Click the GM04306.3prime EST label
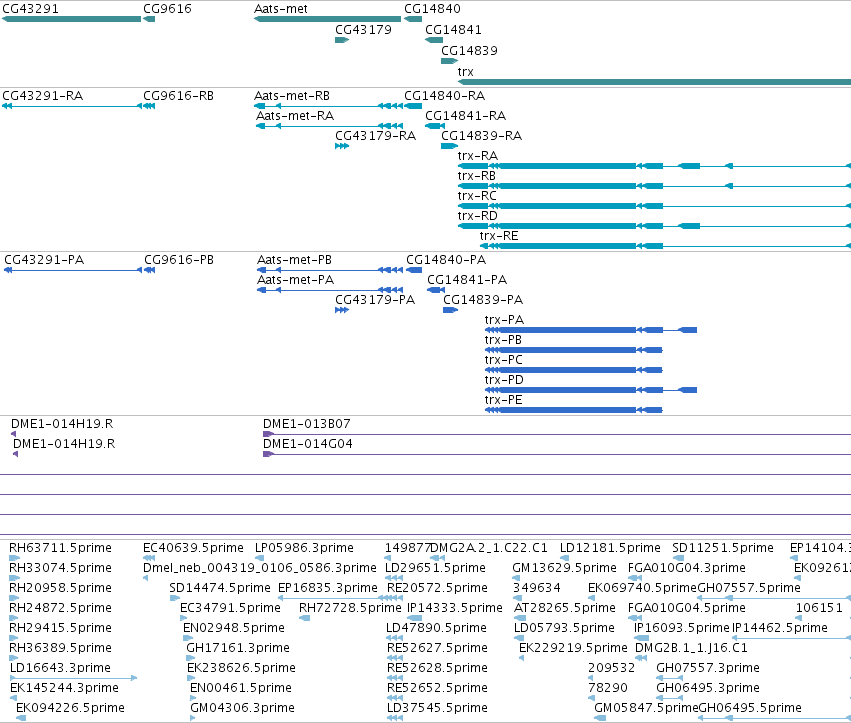This screenshot has height=723, width=851. coord(242,708)
